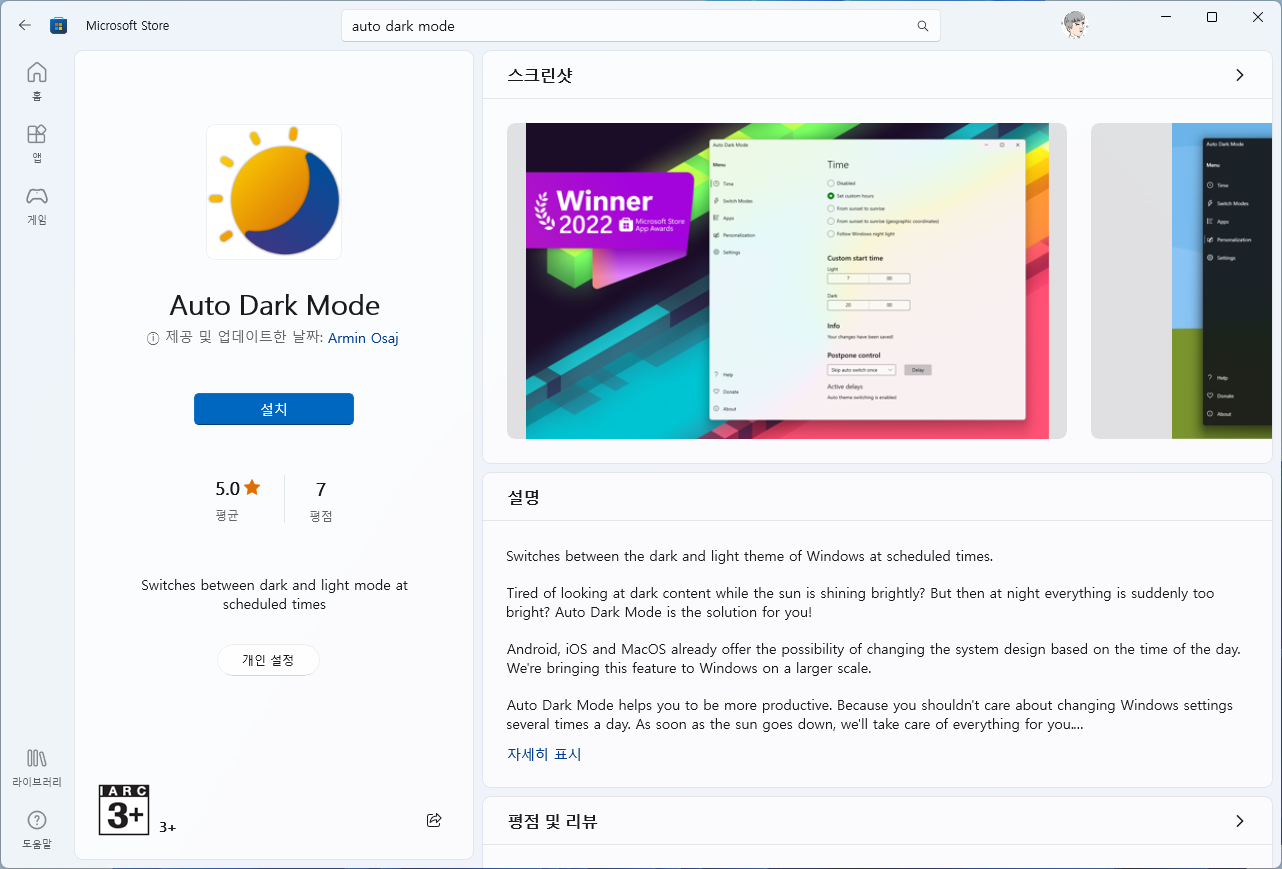The height and width of the screenshot is (869, 1282).
Task: Click the Auto Dark Mode app title
Action: [x=274, y=305]
